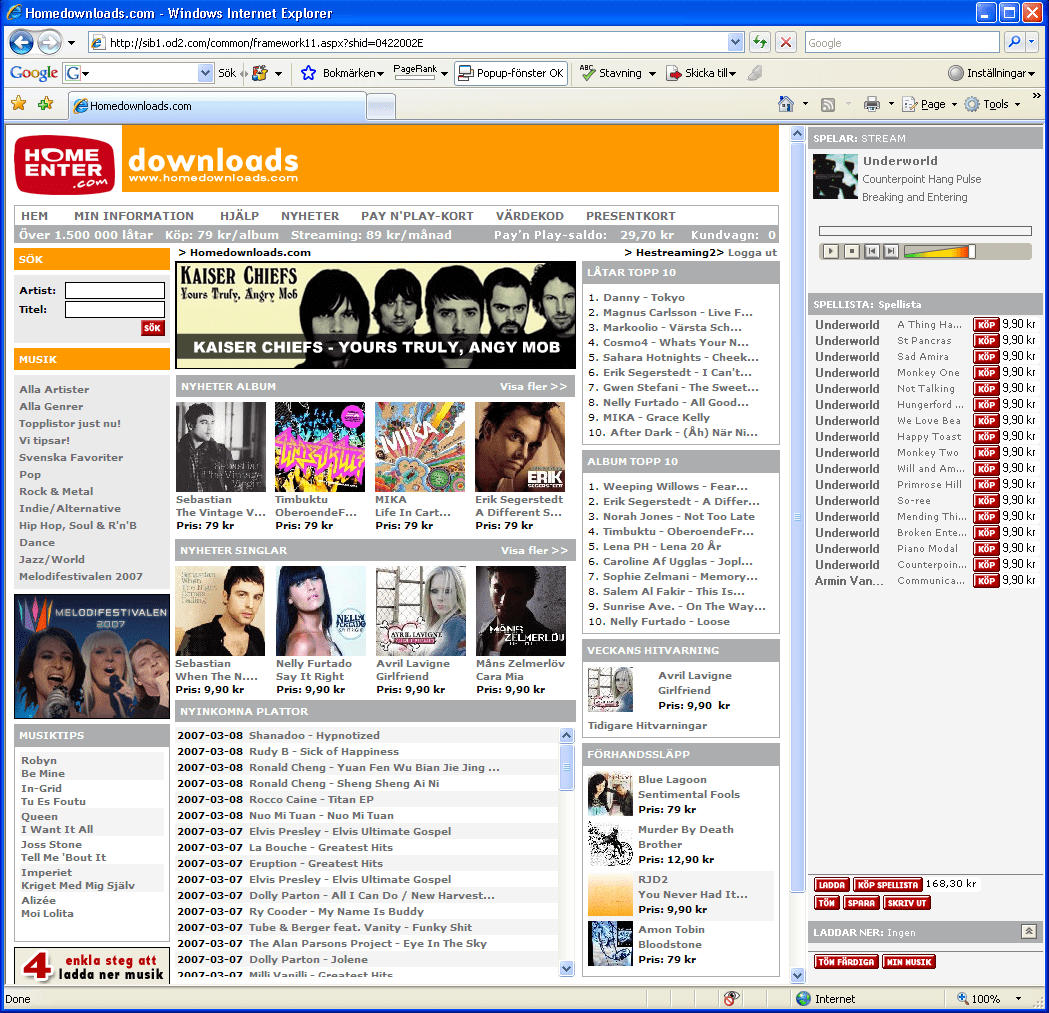Screen dimensions: 1049x1013
Task: Click the Next track player button
Action: (891, 252)
